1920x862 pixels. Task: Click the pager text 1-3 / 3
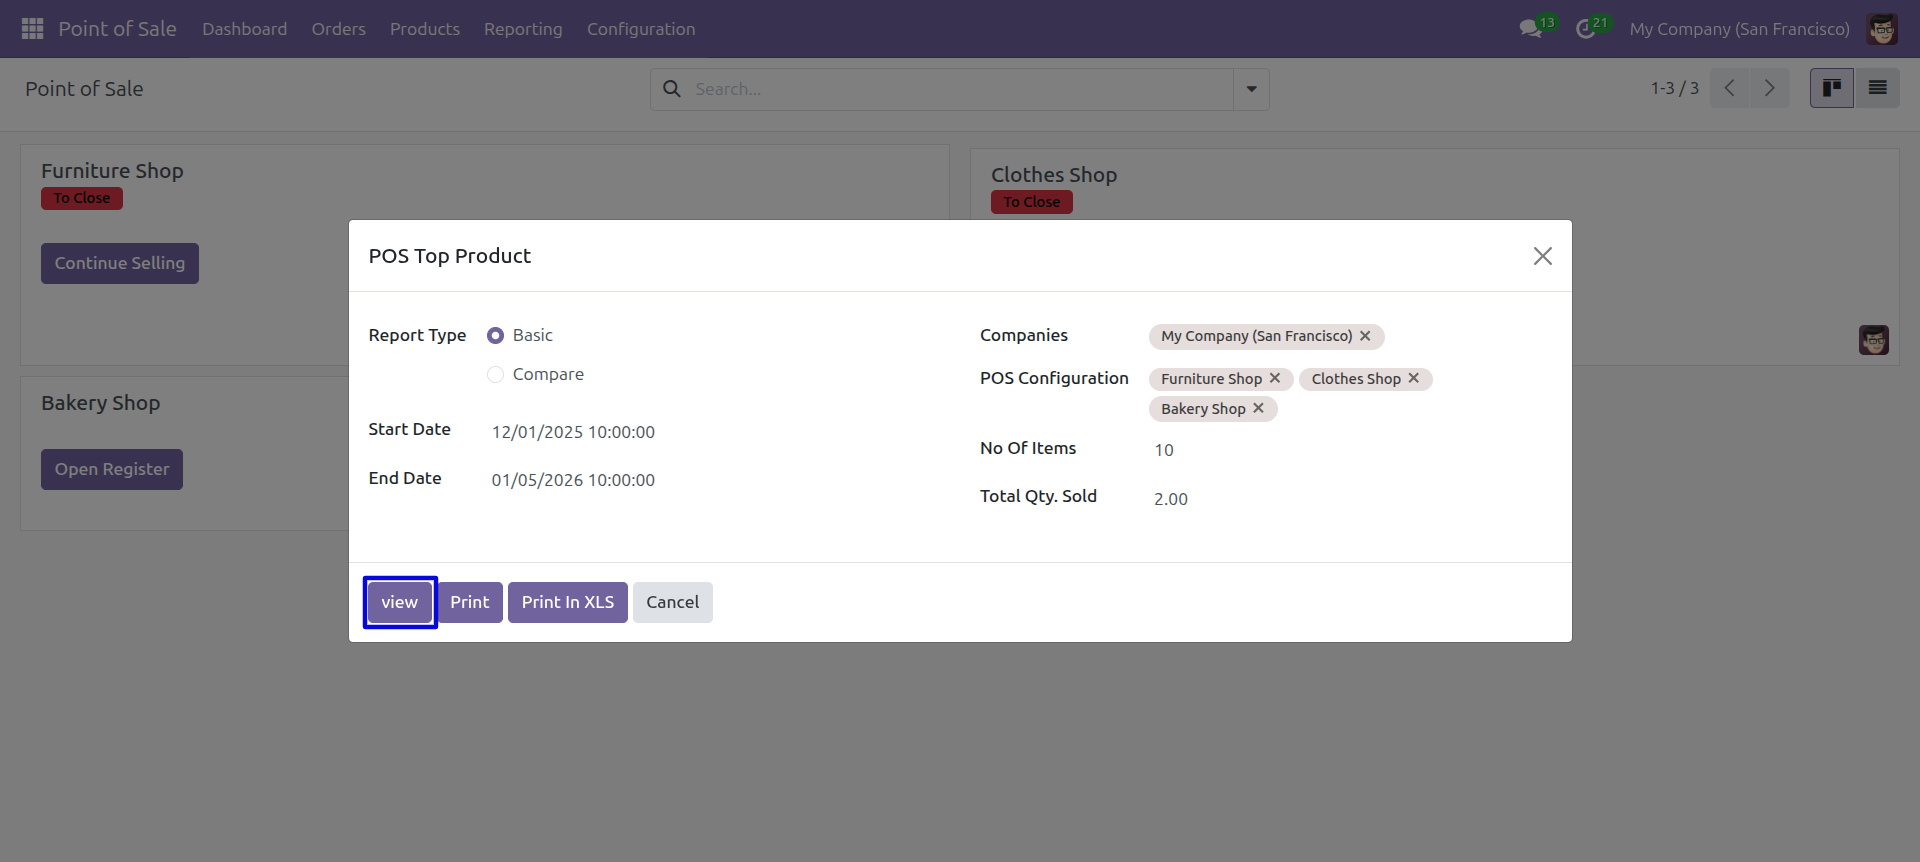pos(1675,88)
